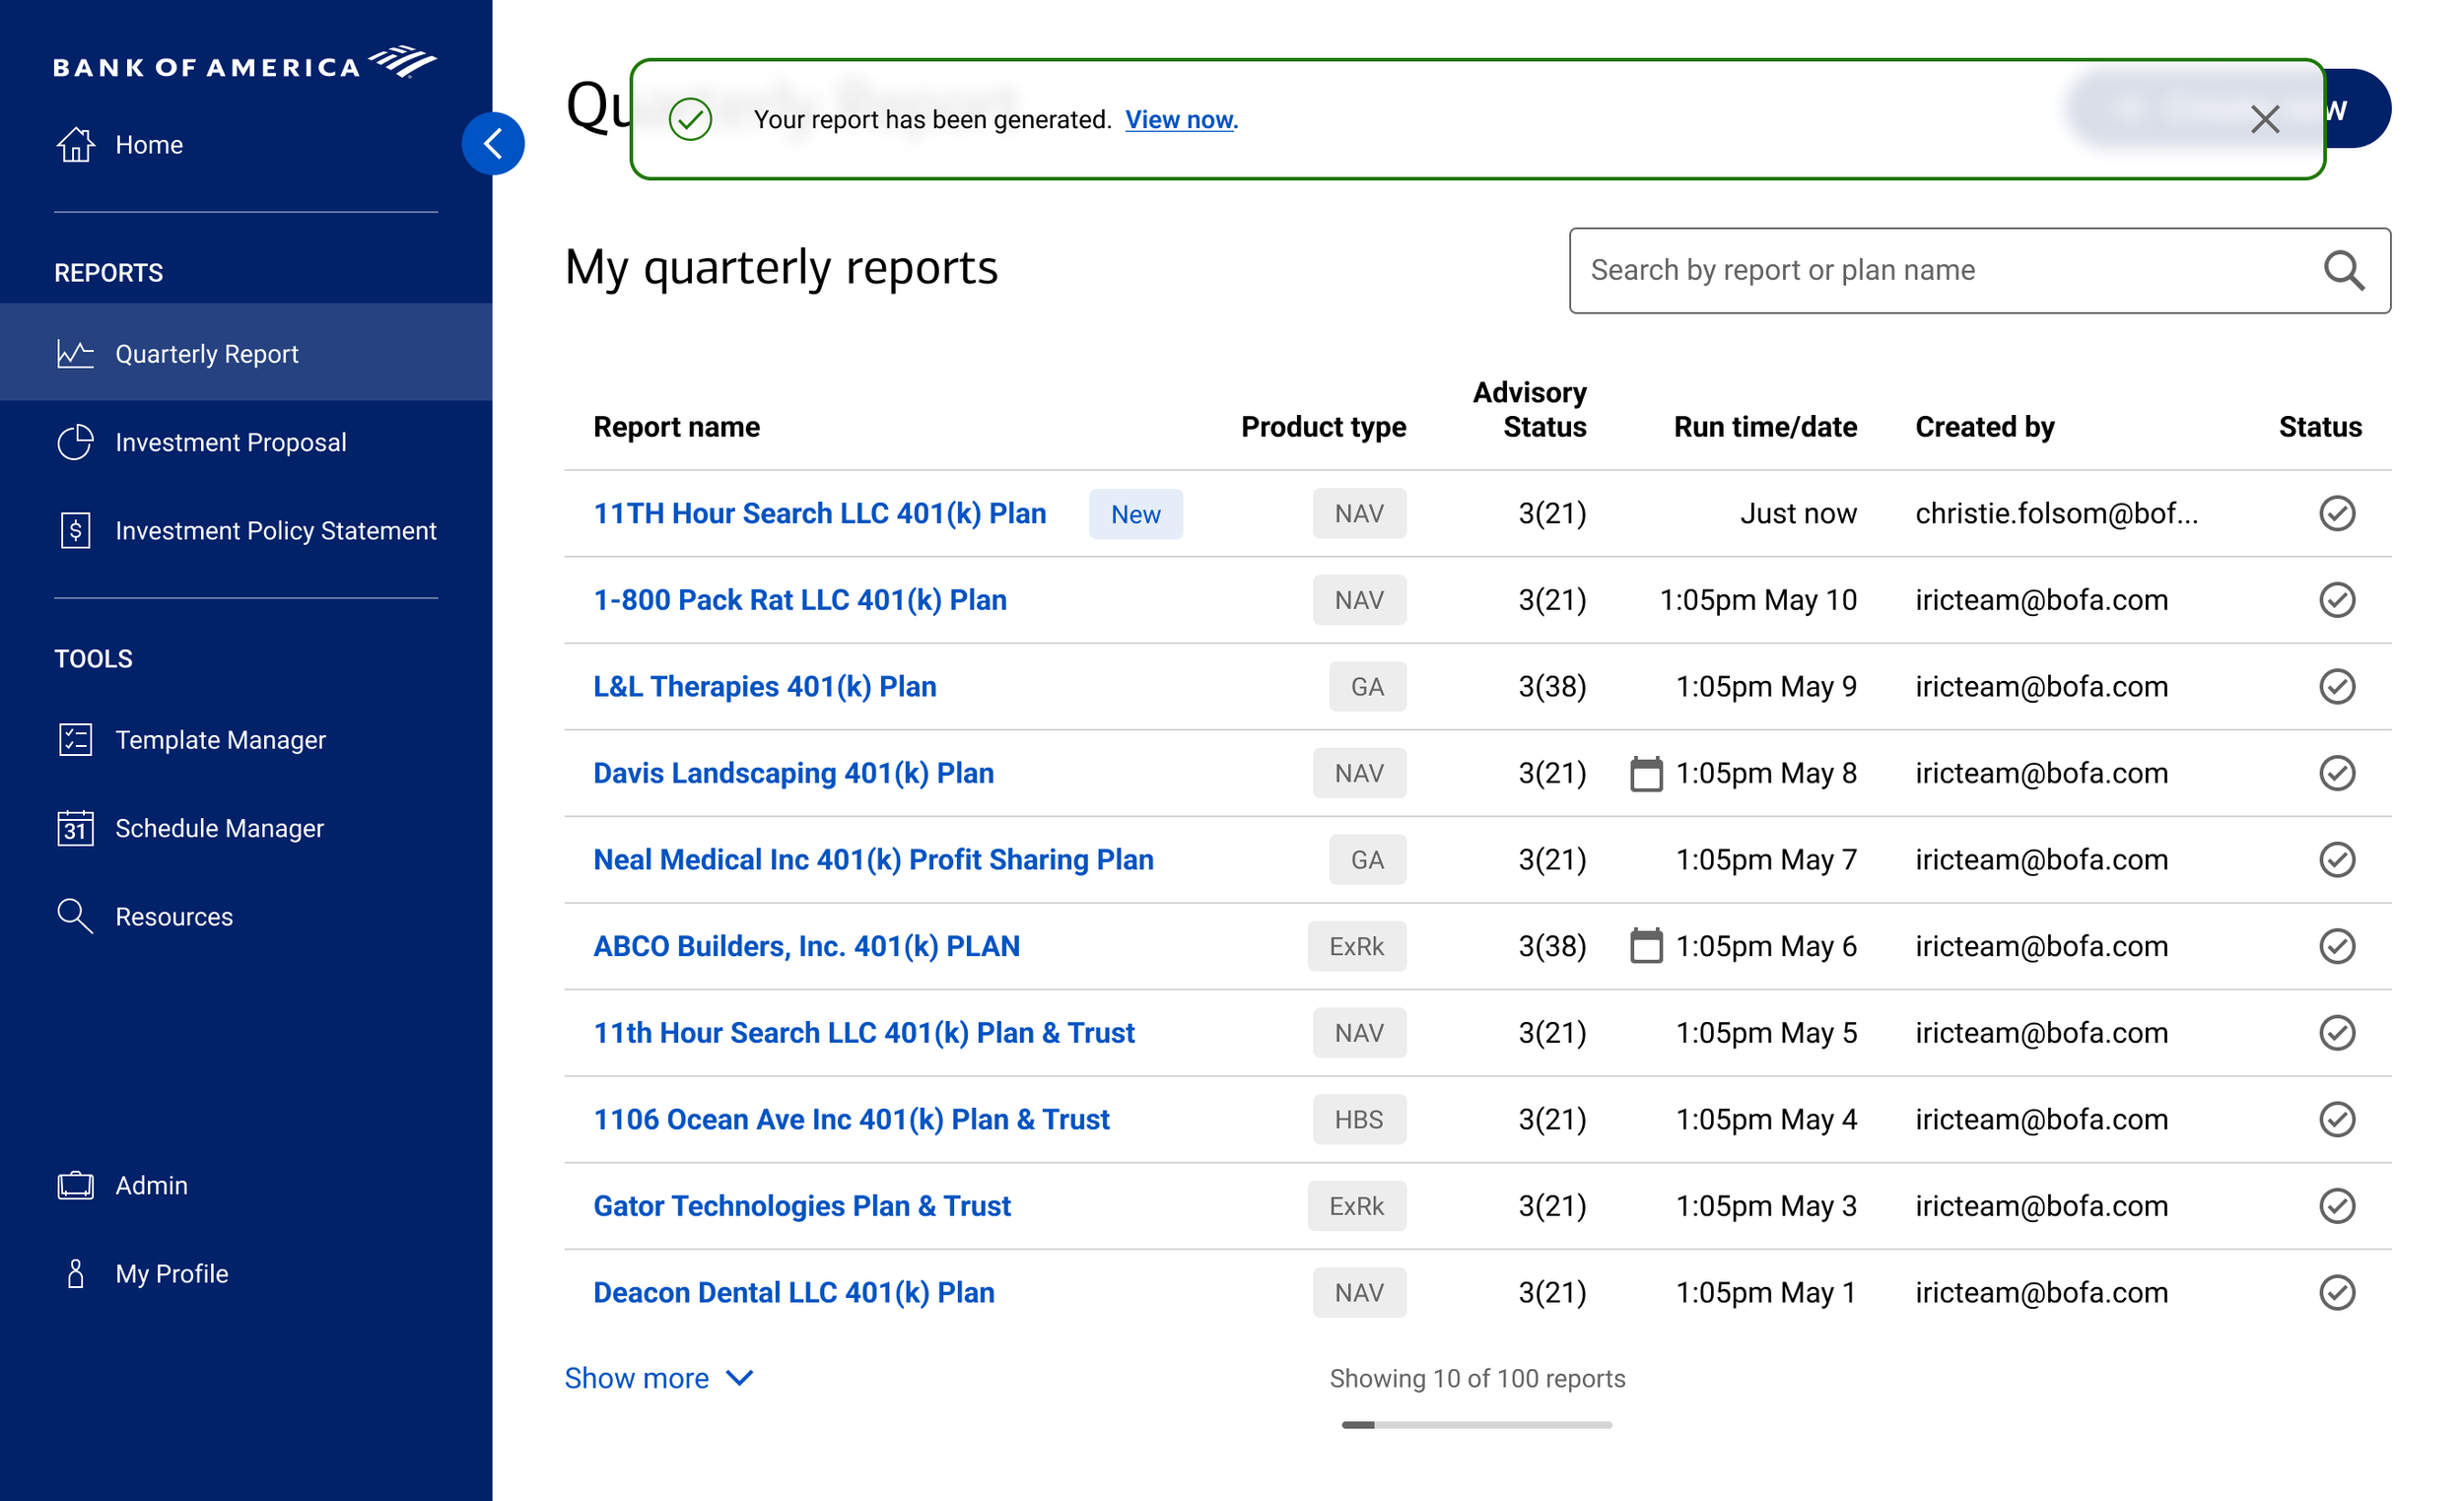This screenshot has height=1501, width=2464.
Task: Open the Home page from sidebar
Action: [148, 144]
